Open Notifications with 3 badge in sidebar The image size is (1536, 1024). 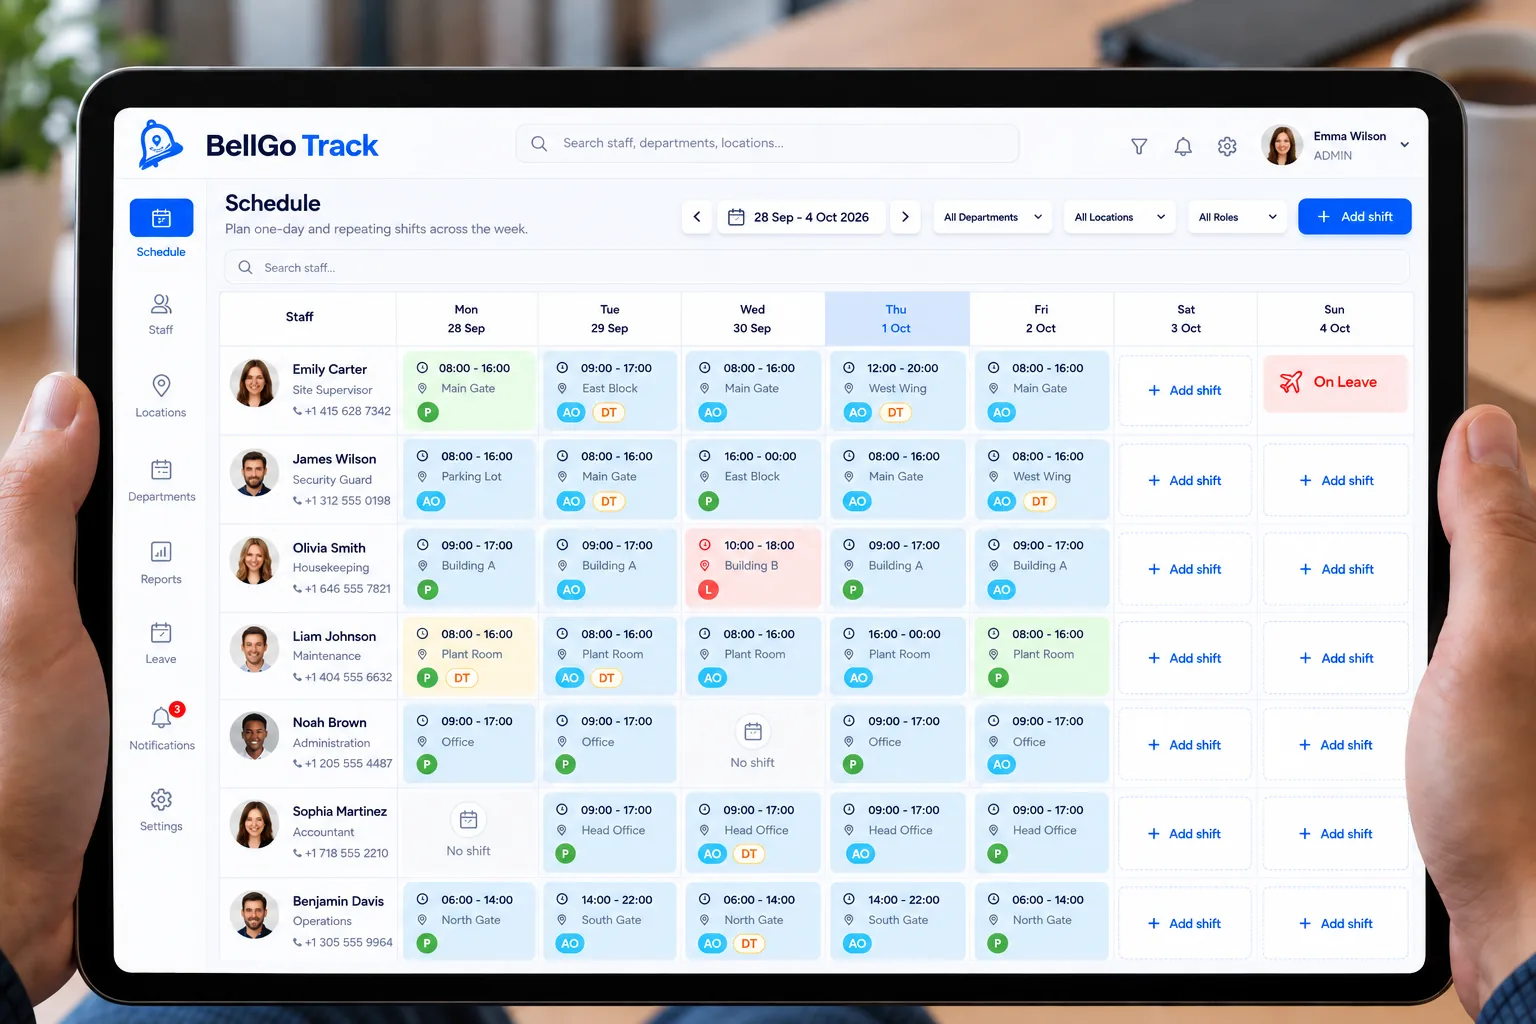[162, 727]
